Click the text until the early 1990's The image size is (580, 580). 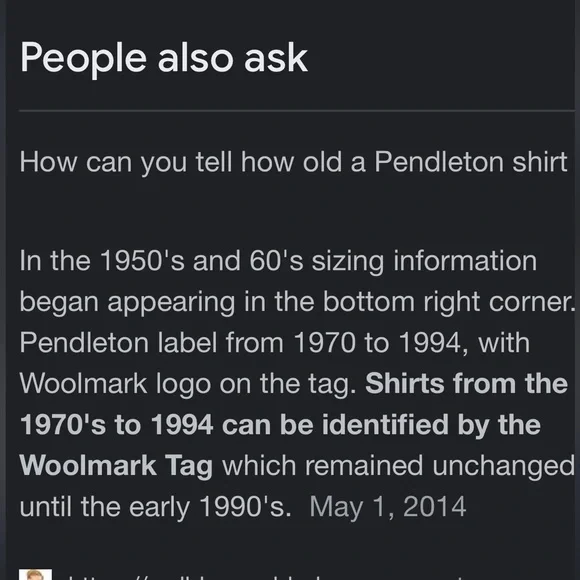(155, 506)
